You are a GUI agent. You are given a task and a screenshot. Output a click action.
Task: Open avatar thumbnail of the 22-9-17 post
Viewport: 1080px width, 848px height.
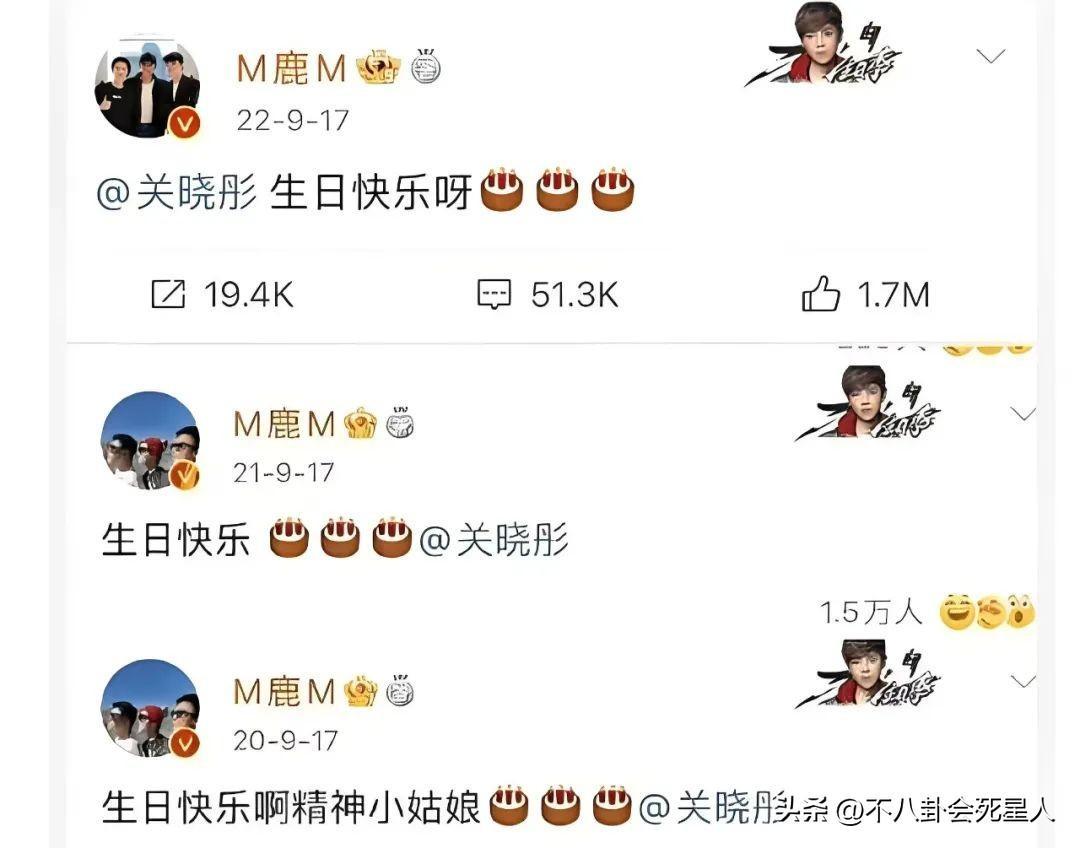[x=147, y=87]
